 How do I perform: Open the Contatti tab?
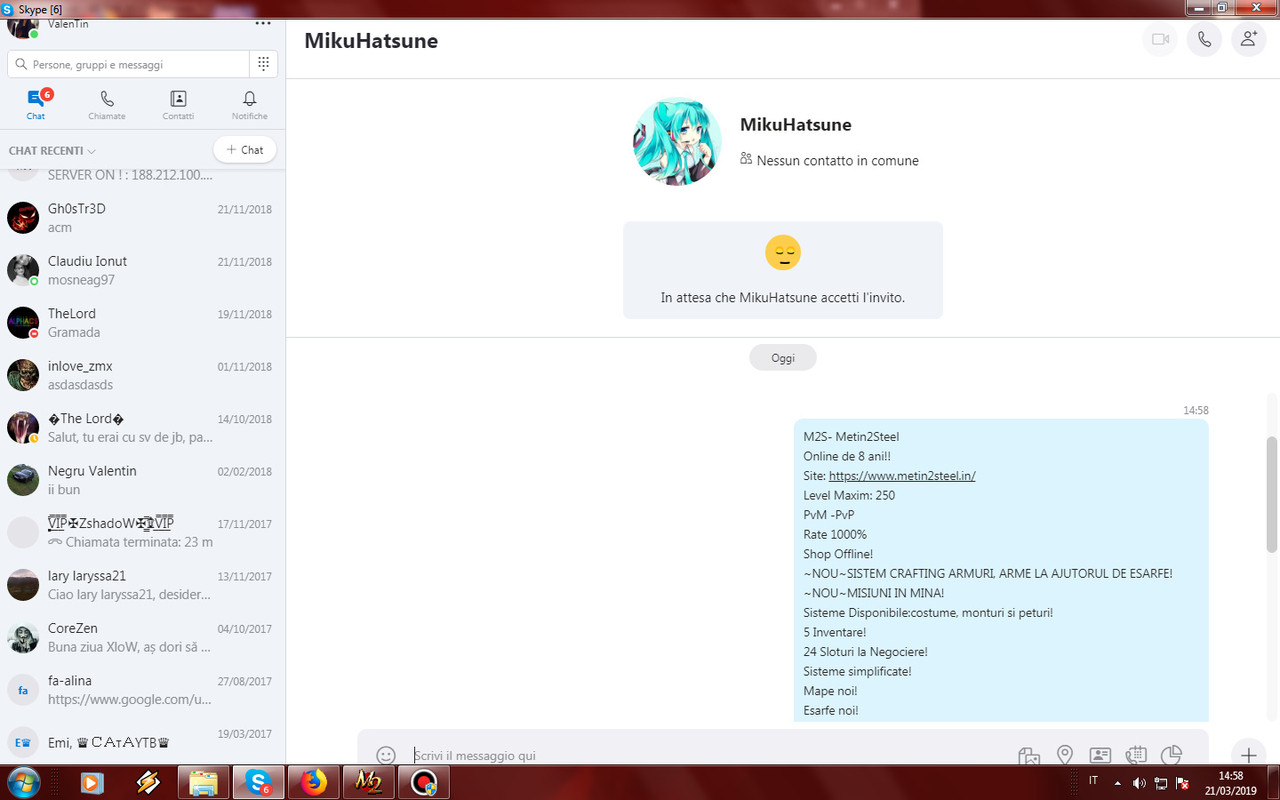178,104
